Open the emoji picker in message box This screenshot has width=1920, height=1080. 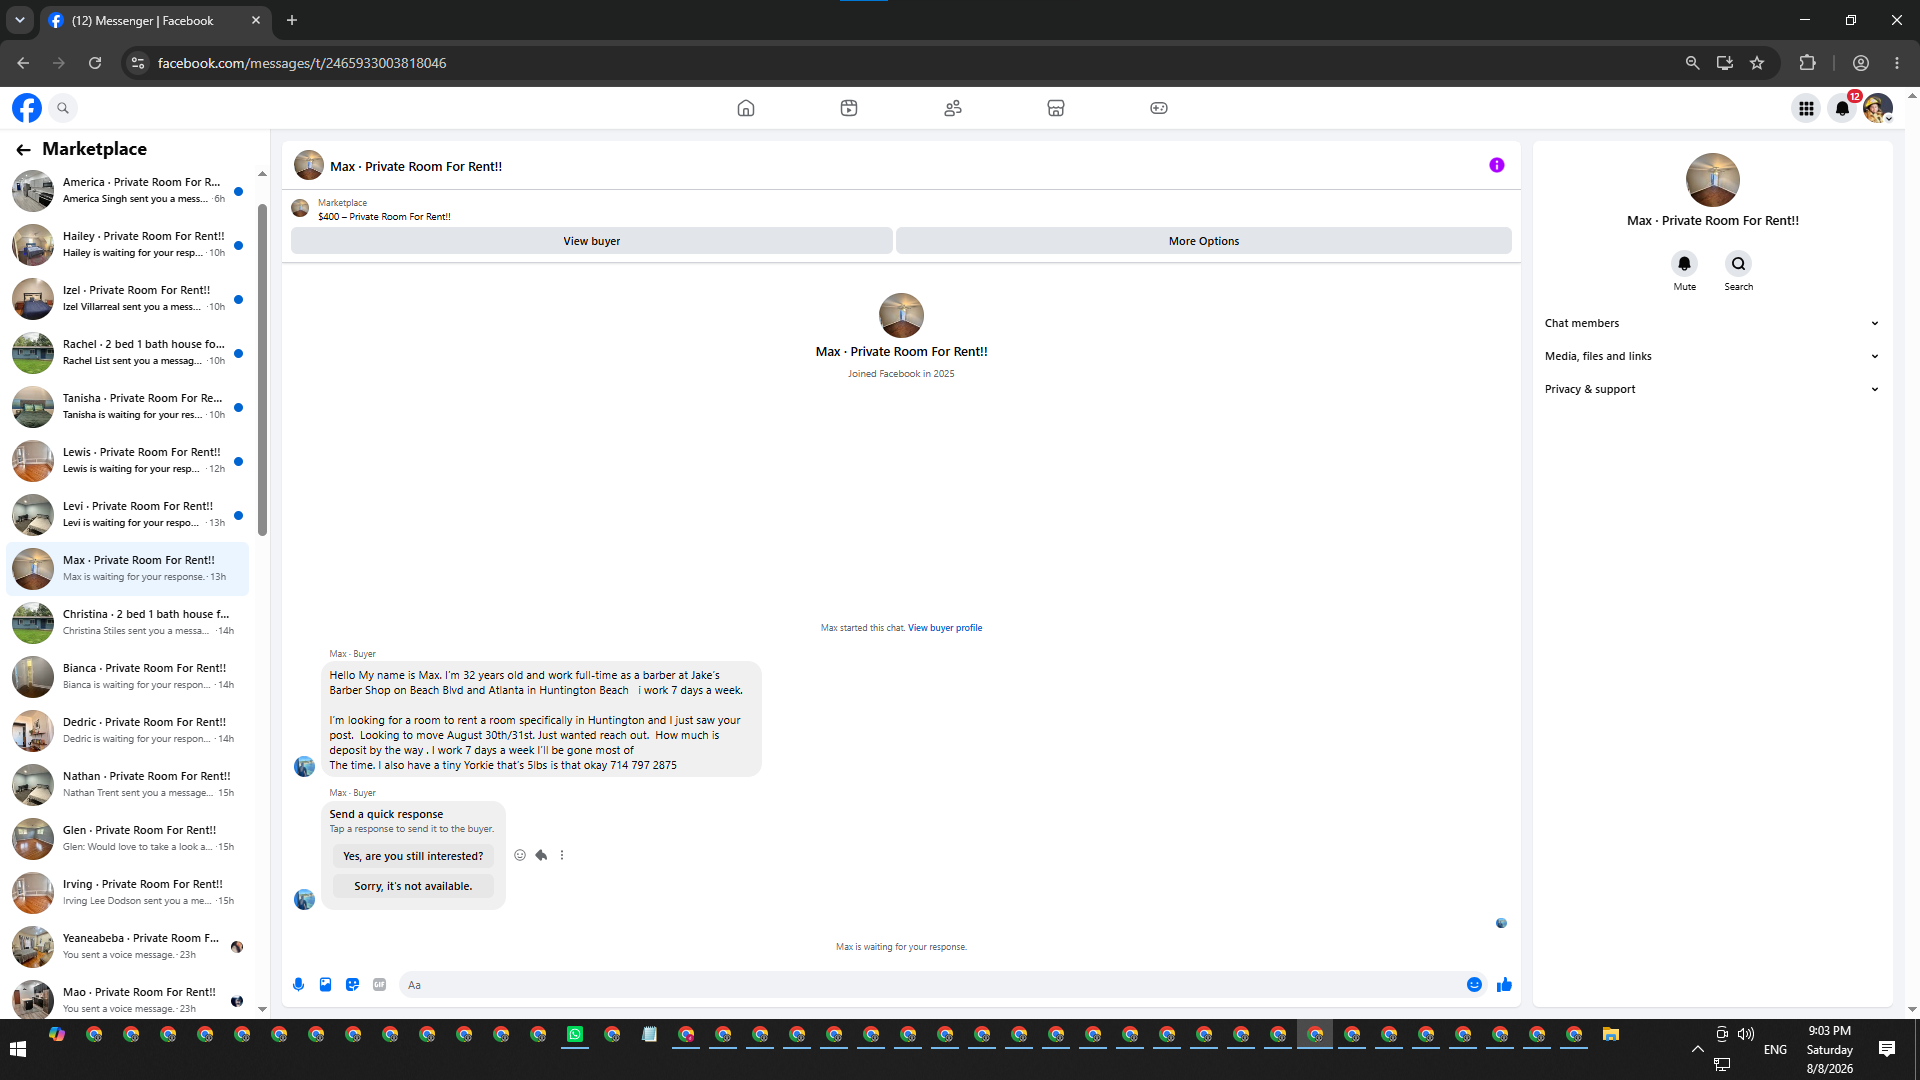(x=1474, y=985)
